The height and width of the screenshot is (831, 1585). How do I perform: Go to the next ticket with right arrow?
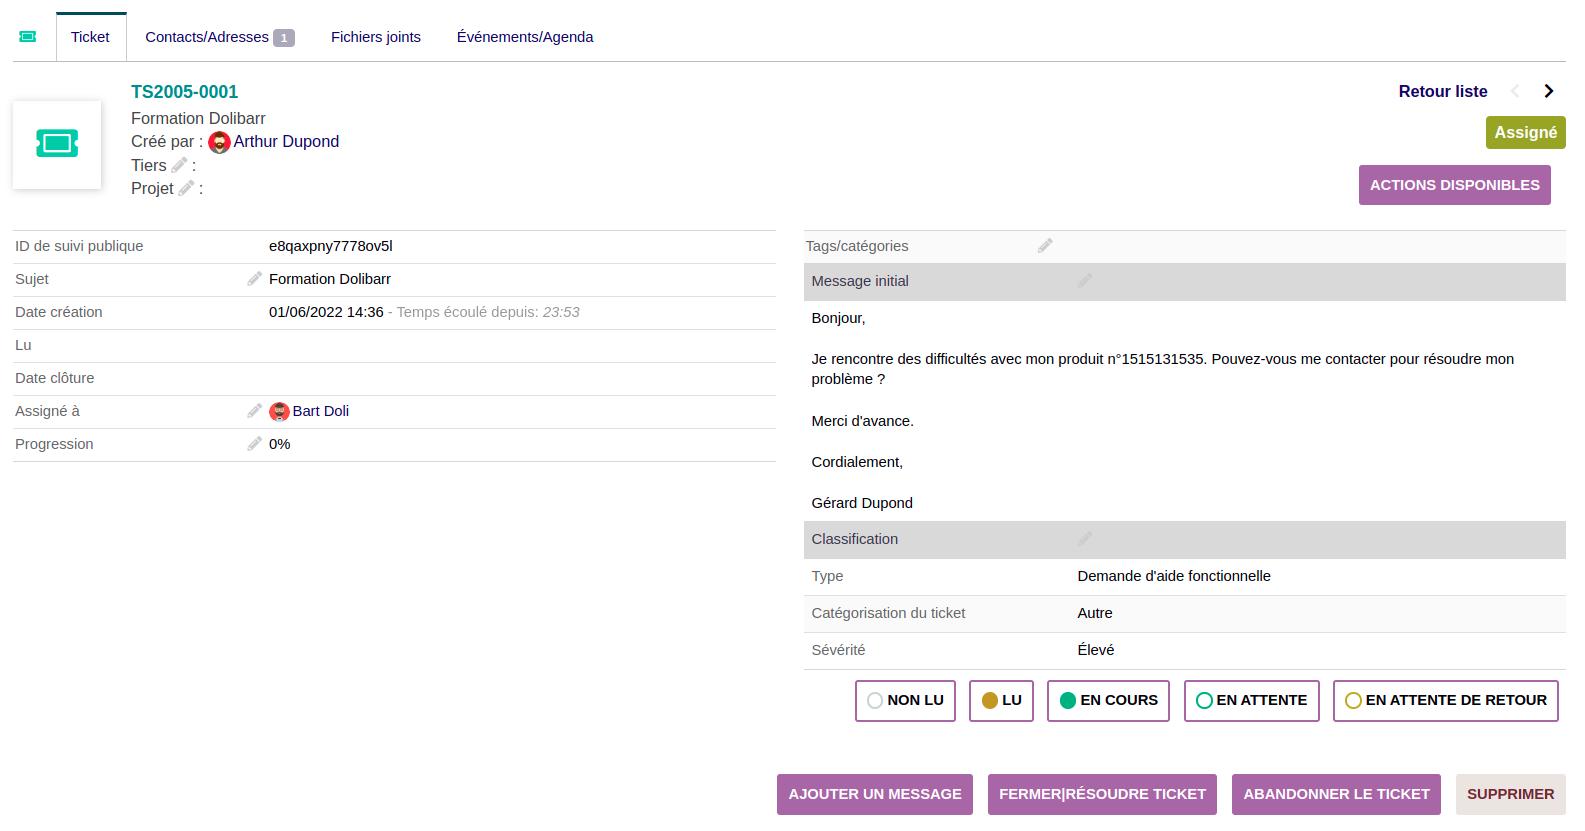1549,91
